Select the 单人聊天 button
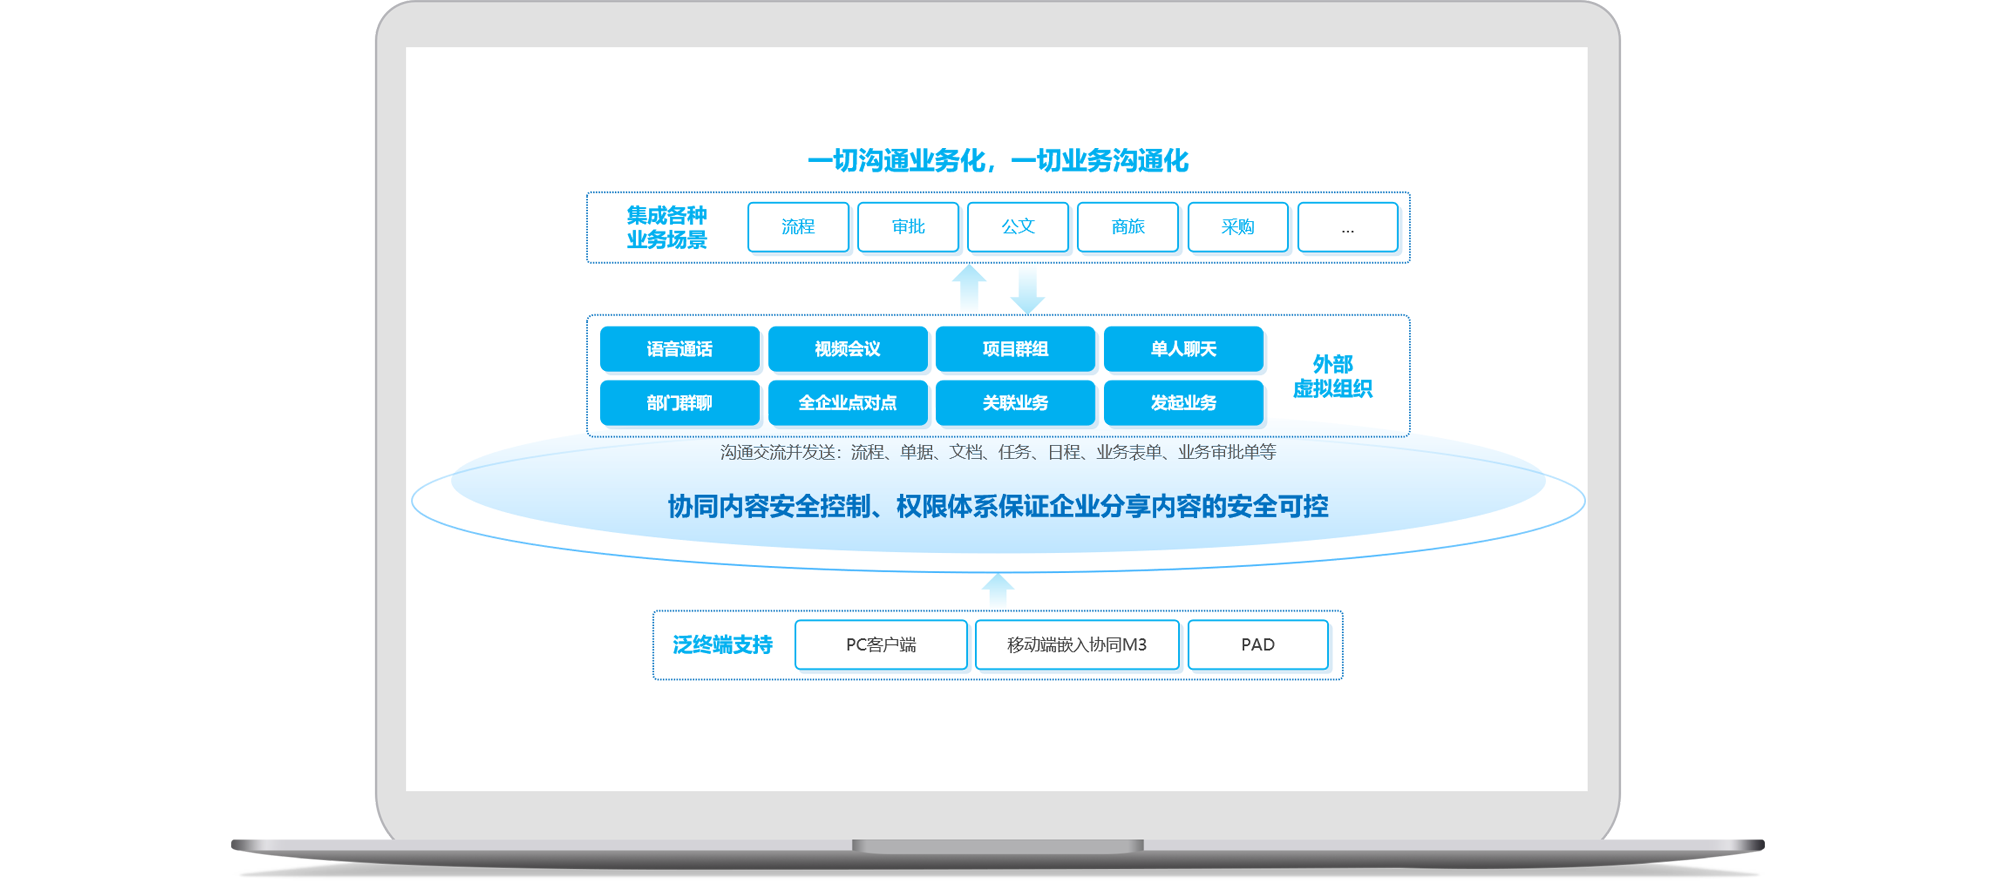The width and height of the screenshot is (2000, 881). [x=1183, y=349]
